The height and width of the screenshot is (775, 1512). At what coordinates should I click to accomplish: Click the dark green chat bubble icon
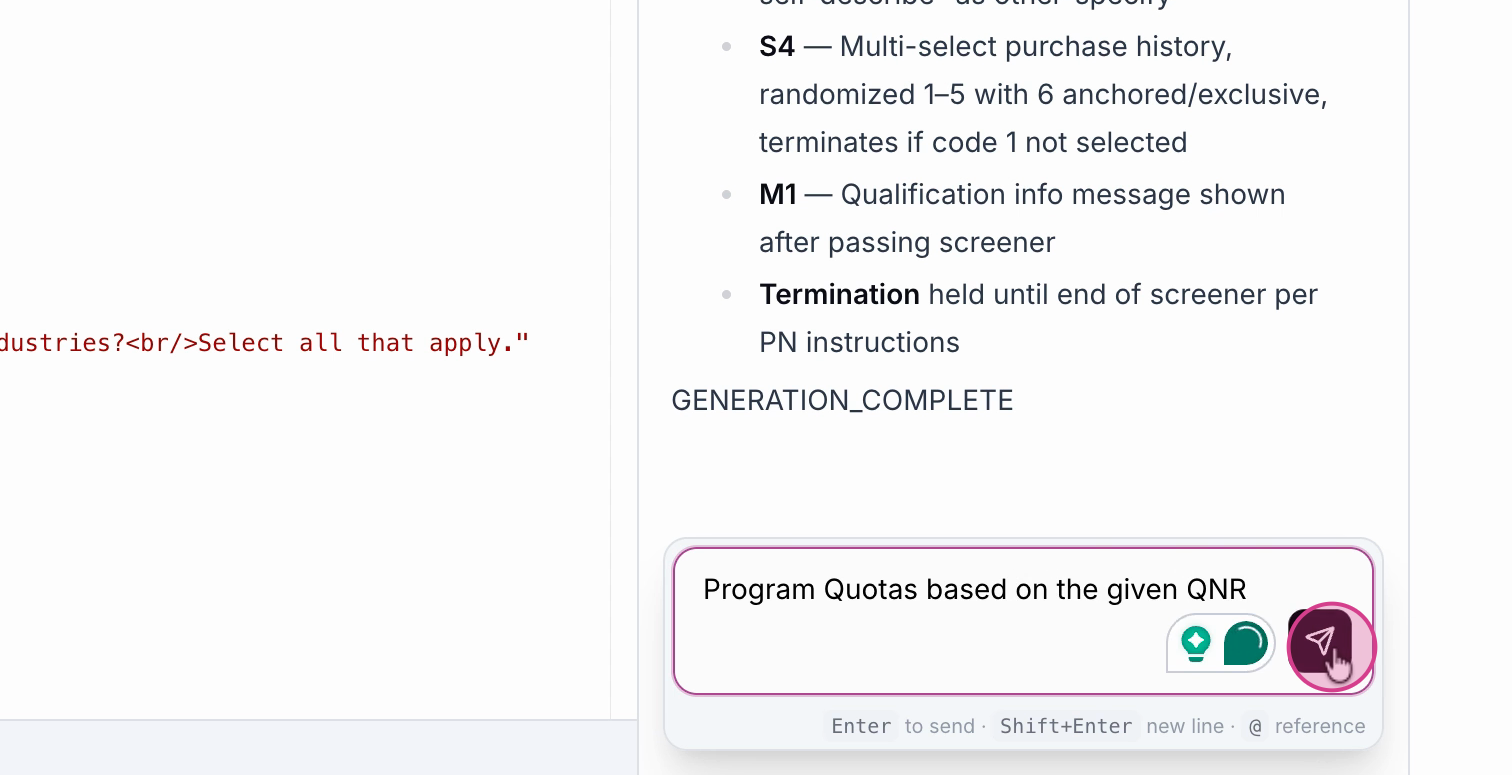[1245, 642]
